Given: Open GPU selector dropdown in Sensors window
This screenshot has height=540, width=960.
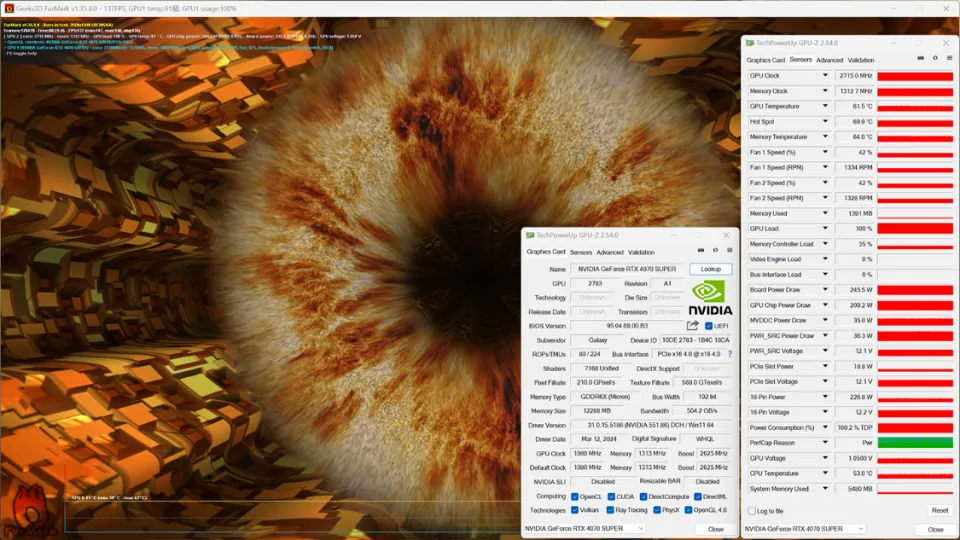Looking at the screenshot, I should pyautogui.click(x=805, y=528).
